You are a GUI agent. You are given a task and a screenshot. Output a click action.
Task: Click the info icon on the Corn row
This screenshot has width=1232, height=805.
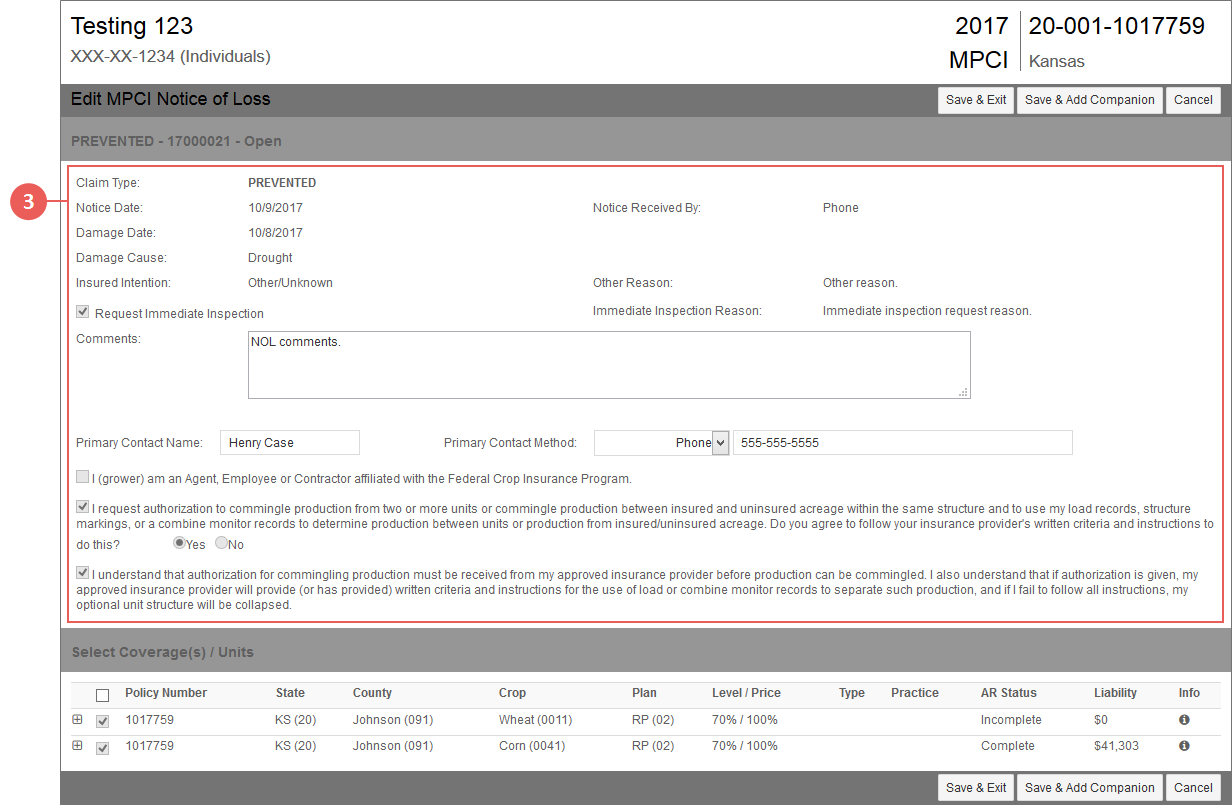[x=1183, y=745]
